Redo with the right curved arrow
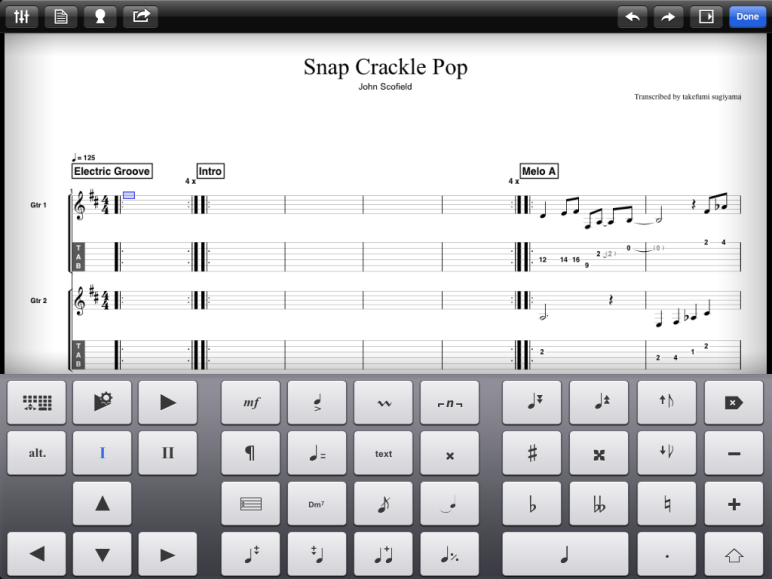 click(668, 16)
